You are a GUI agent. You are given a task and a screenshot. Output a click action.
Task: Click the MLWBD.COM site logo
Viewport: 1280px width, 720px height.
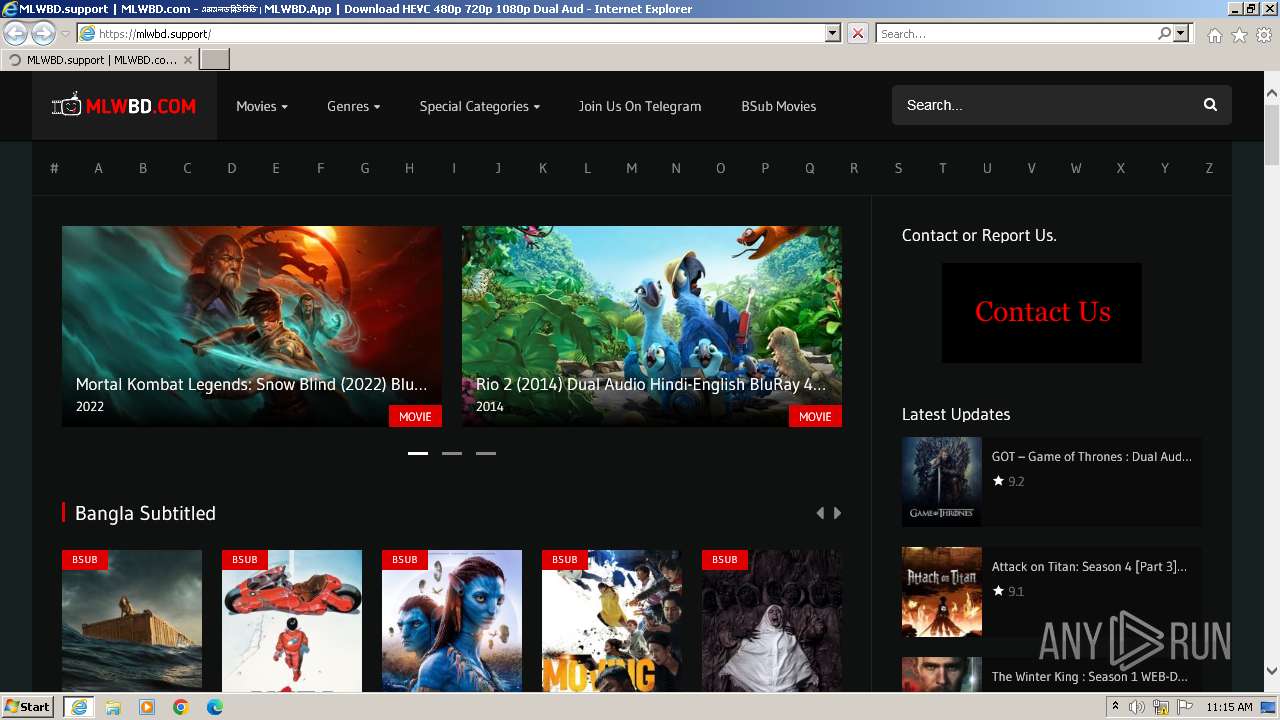point(124,105)
